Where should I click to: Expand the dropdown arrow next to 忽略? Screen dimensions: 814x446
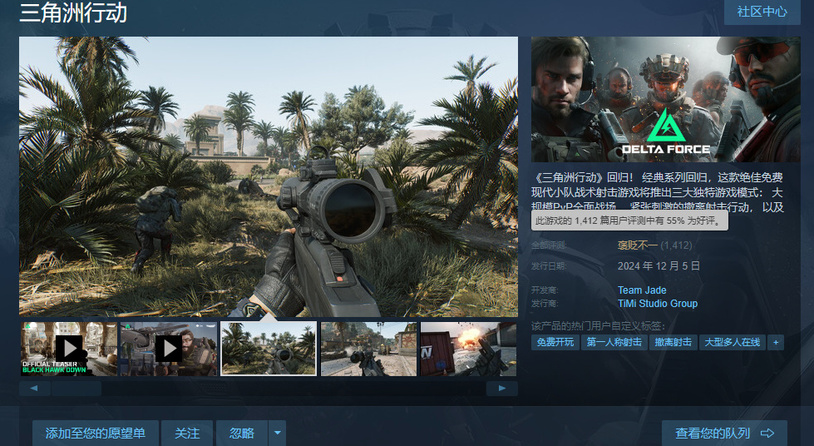click(277, 433)
